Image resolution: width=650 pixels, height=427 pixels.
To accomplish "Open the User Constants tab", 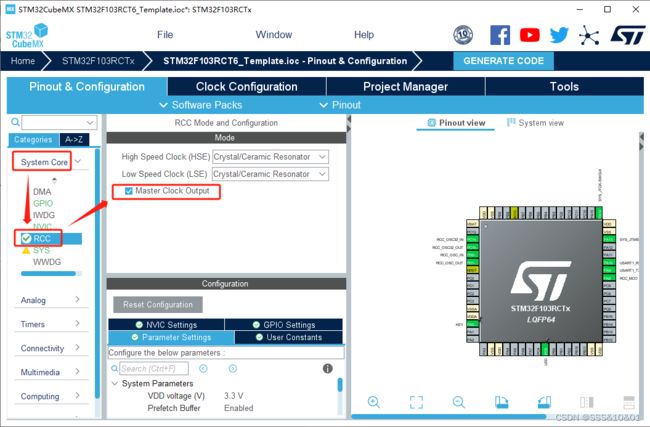I will (x=289, y=337).
